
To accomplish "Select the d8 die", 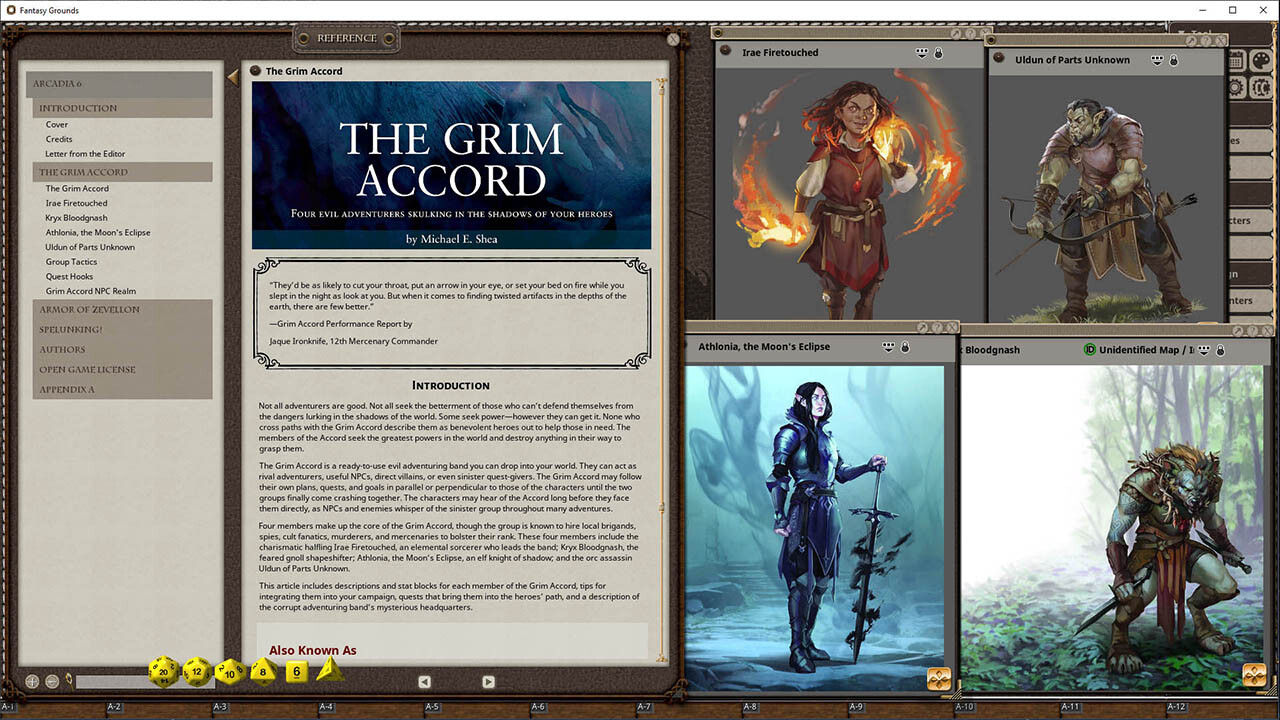I will tap(264, 672).
